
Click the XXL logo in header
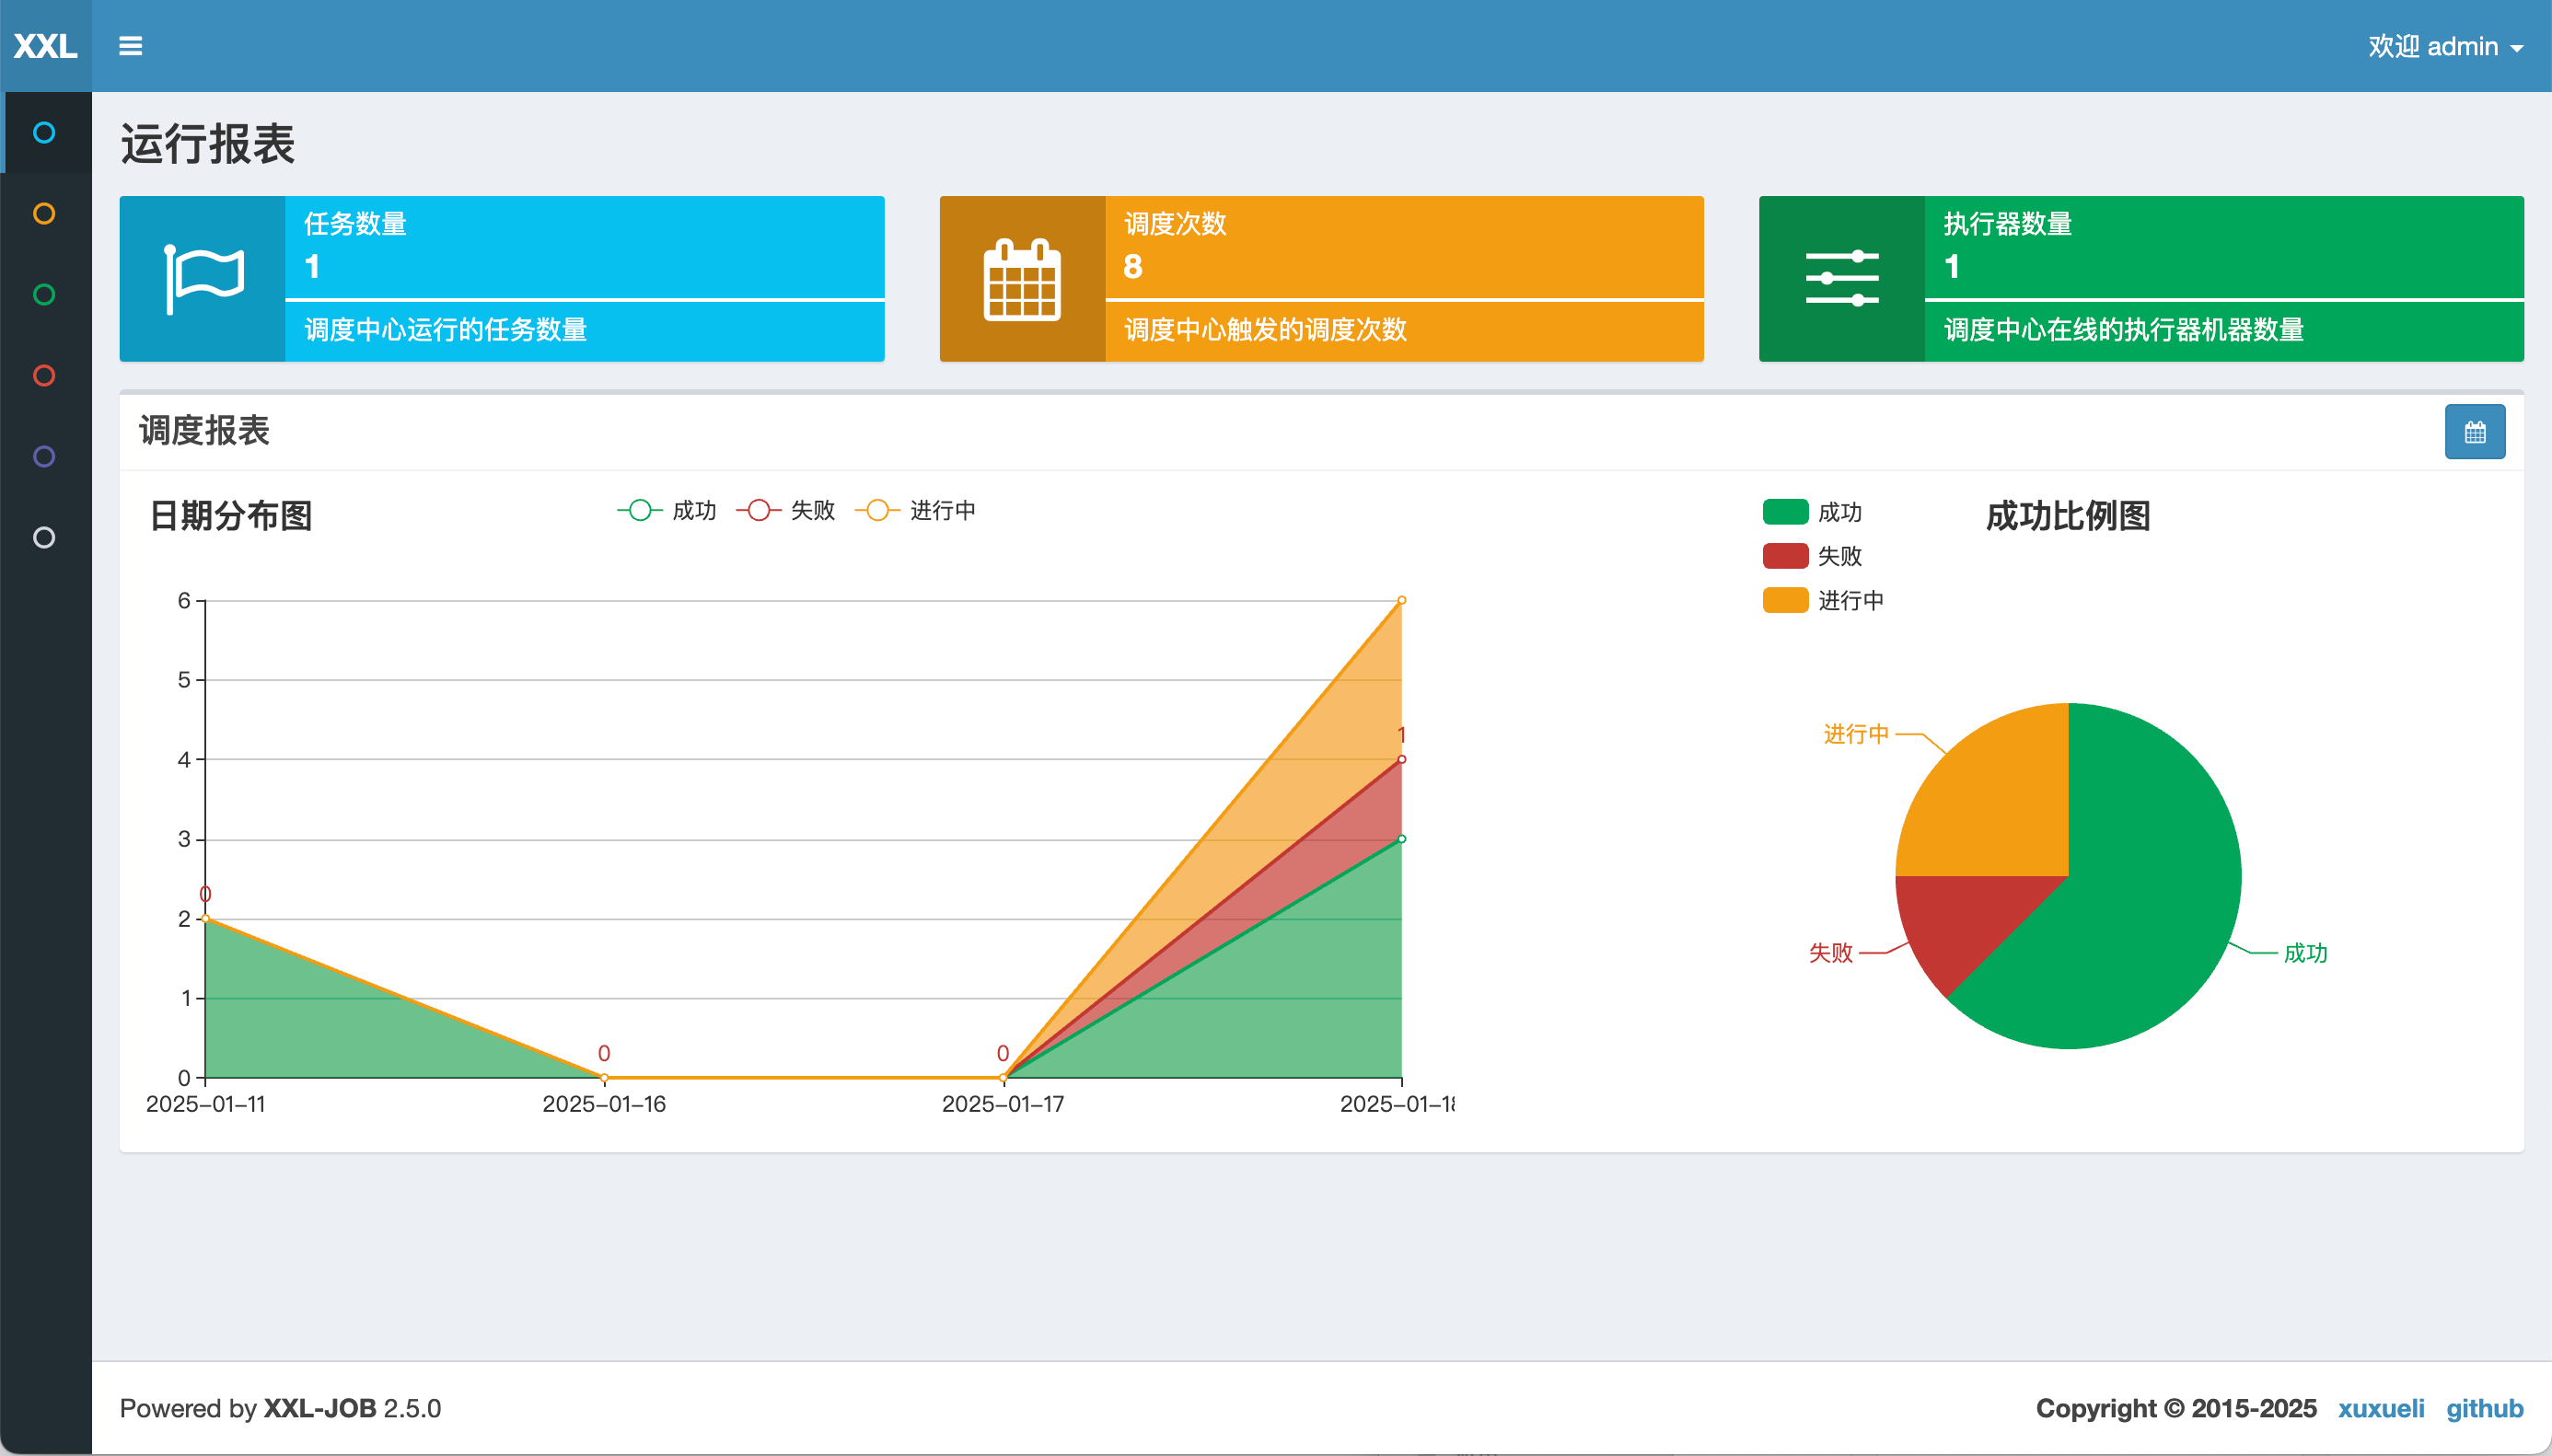coord(45,46)
